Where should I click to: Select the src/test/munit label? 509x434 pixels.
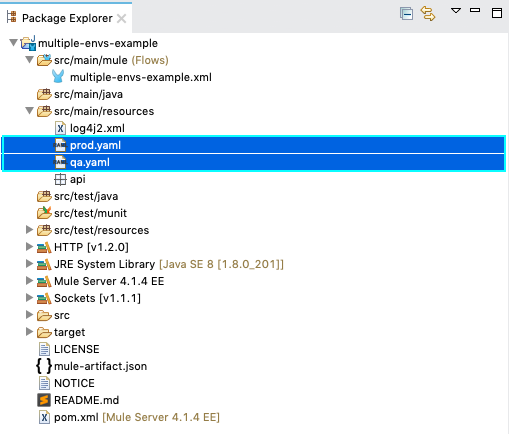[90, 213]
